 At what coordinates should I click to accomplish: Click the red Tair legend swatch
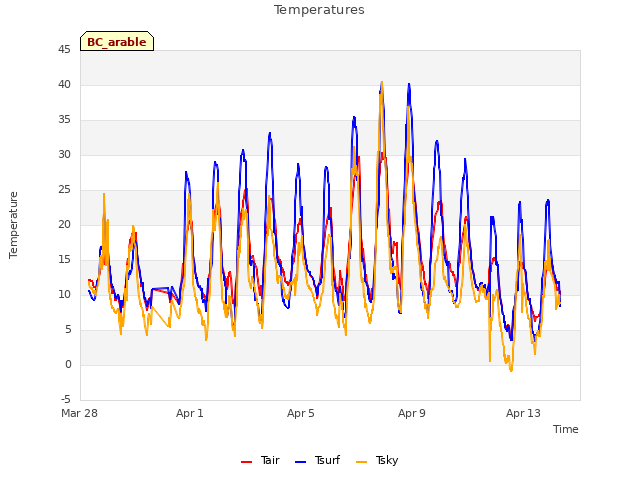click(247, 462)
